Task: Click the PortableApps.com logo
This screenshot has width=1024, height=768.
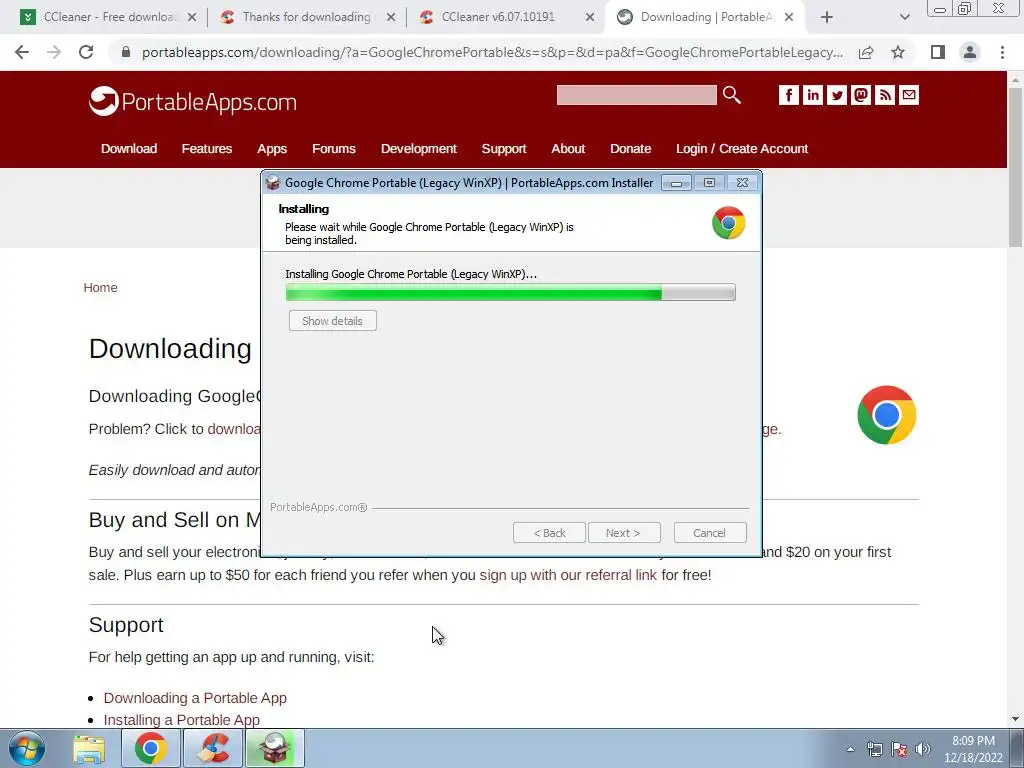Action: tap(193, 101)
